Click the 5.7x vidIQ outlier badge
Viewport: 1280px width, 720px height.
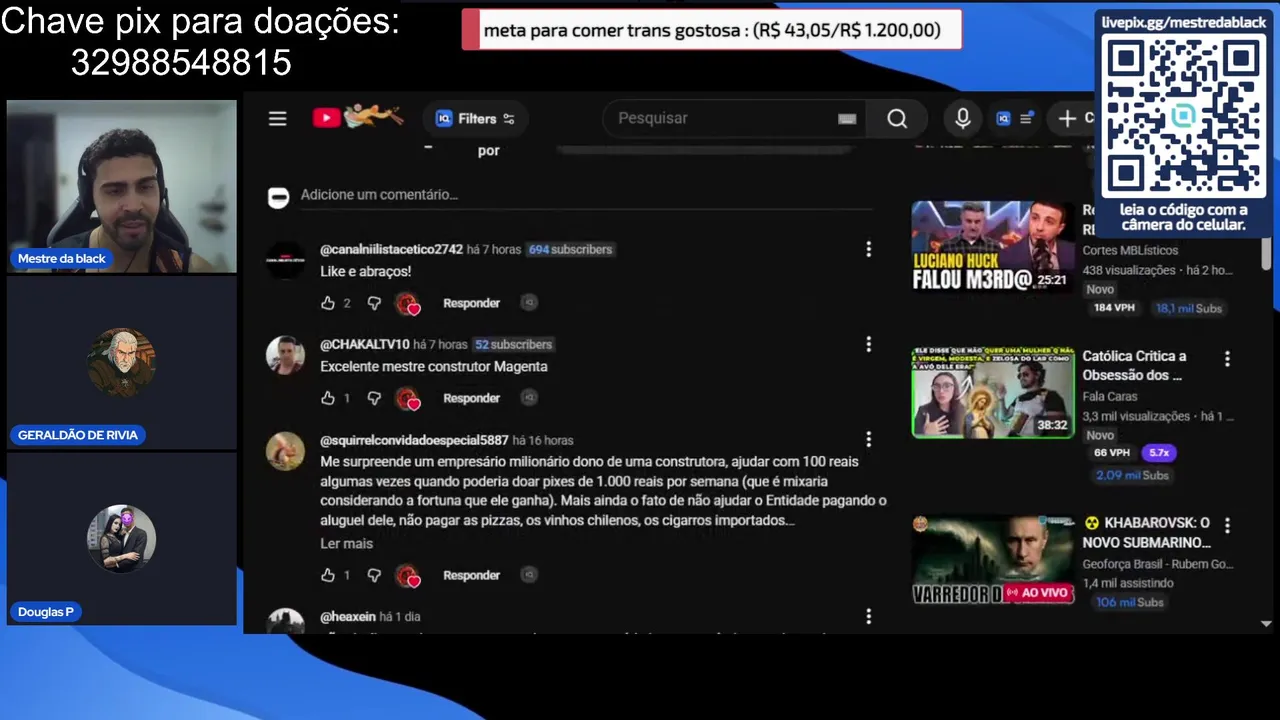pyautogui.click(x=1158, y=452)
